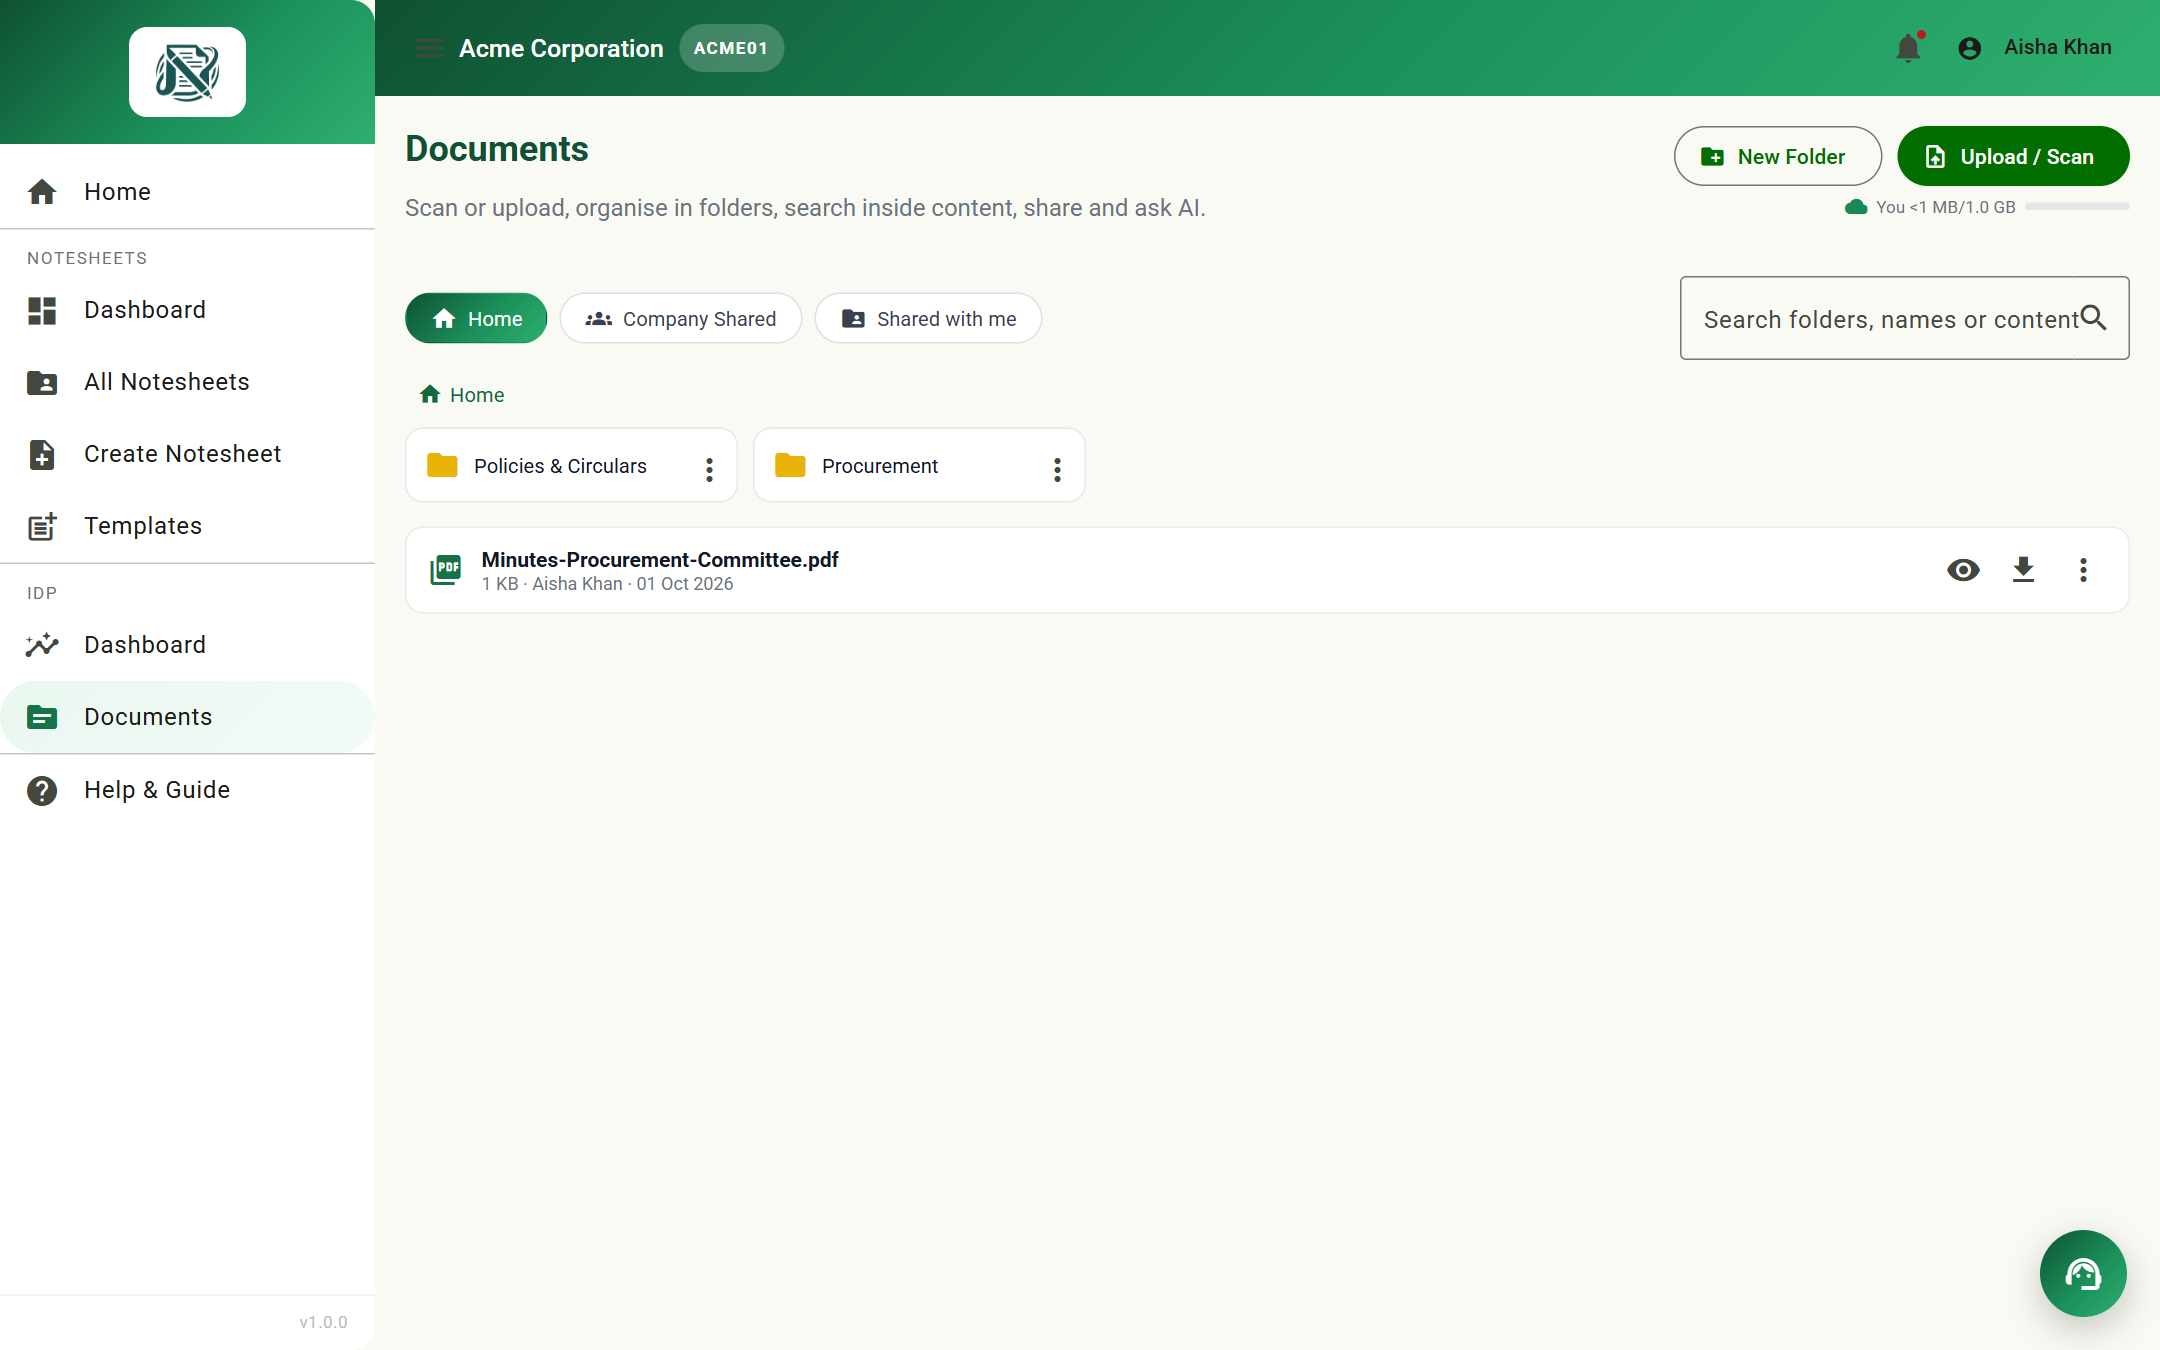
Task: Click the Create Notesheet document-plus icon
Action: tap(42, 454)
